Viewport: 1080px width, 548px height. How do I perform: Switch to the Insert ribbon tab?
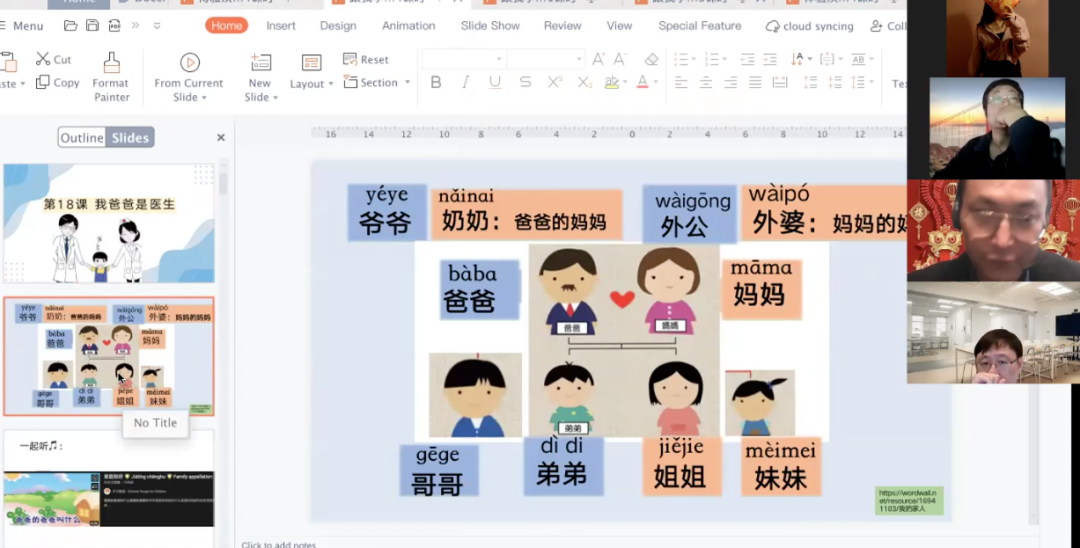tap(281, 26)
